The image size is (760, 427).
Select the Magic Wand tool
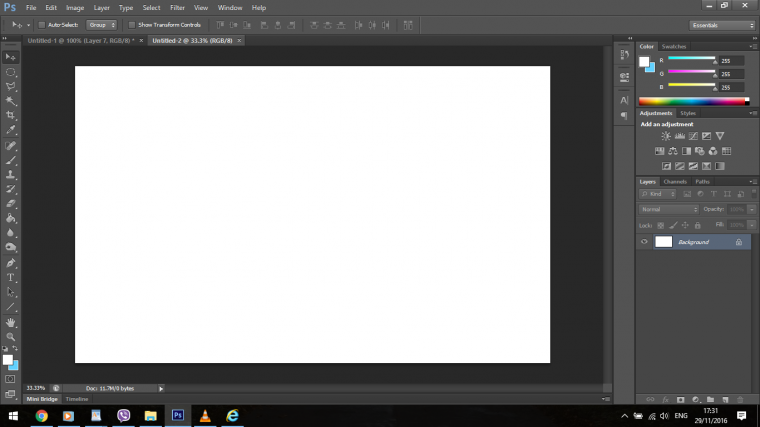[x=10, y=101]
